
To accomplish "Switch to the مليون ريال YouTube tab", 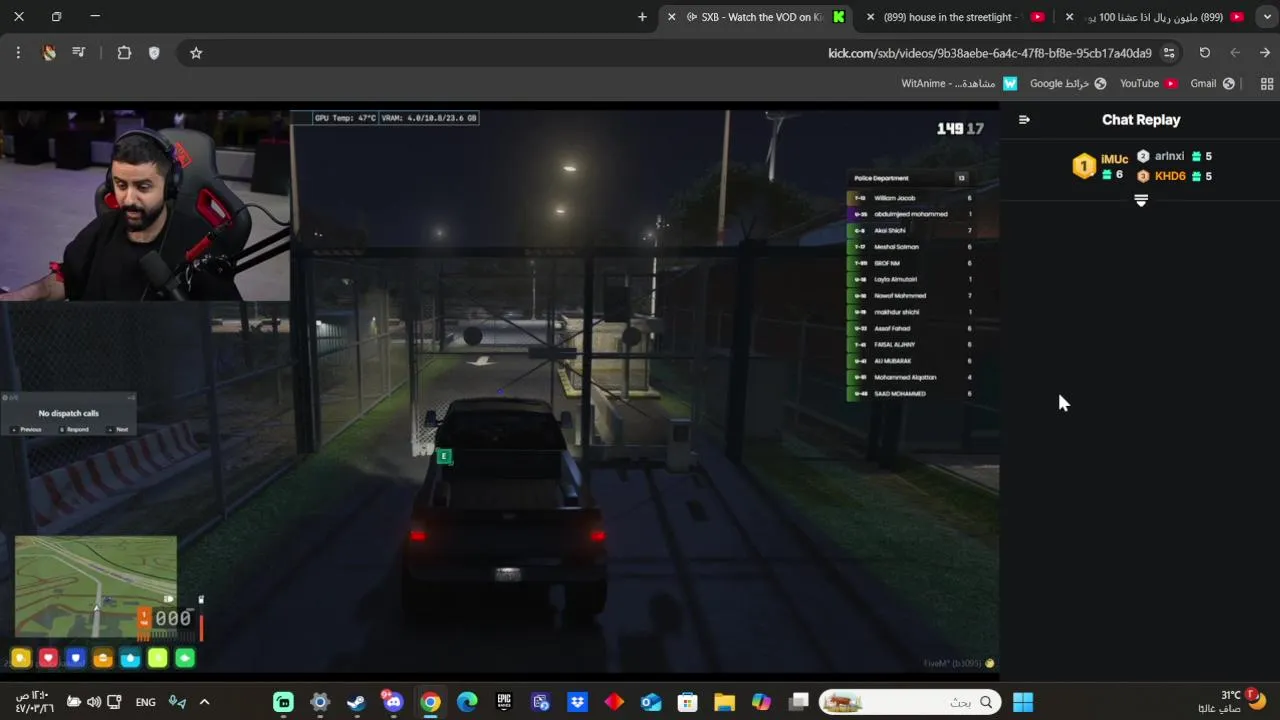I will tap(1155, 17).
